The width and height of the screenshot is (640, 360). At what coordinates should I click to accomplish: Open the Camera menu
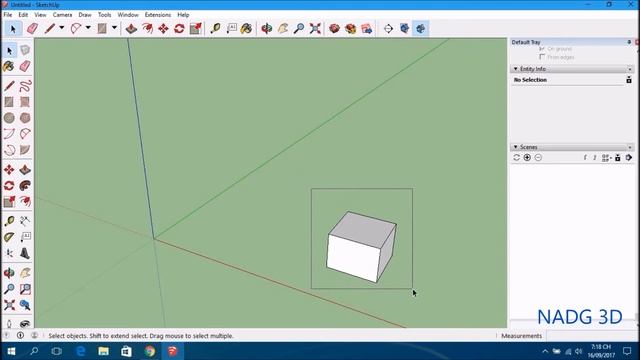pyautogui.click(x=62, y=15)
